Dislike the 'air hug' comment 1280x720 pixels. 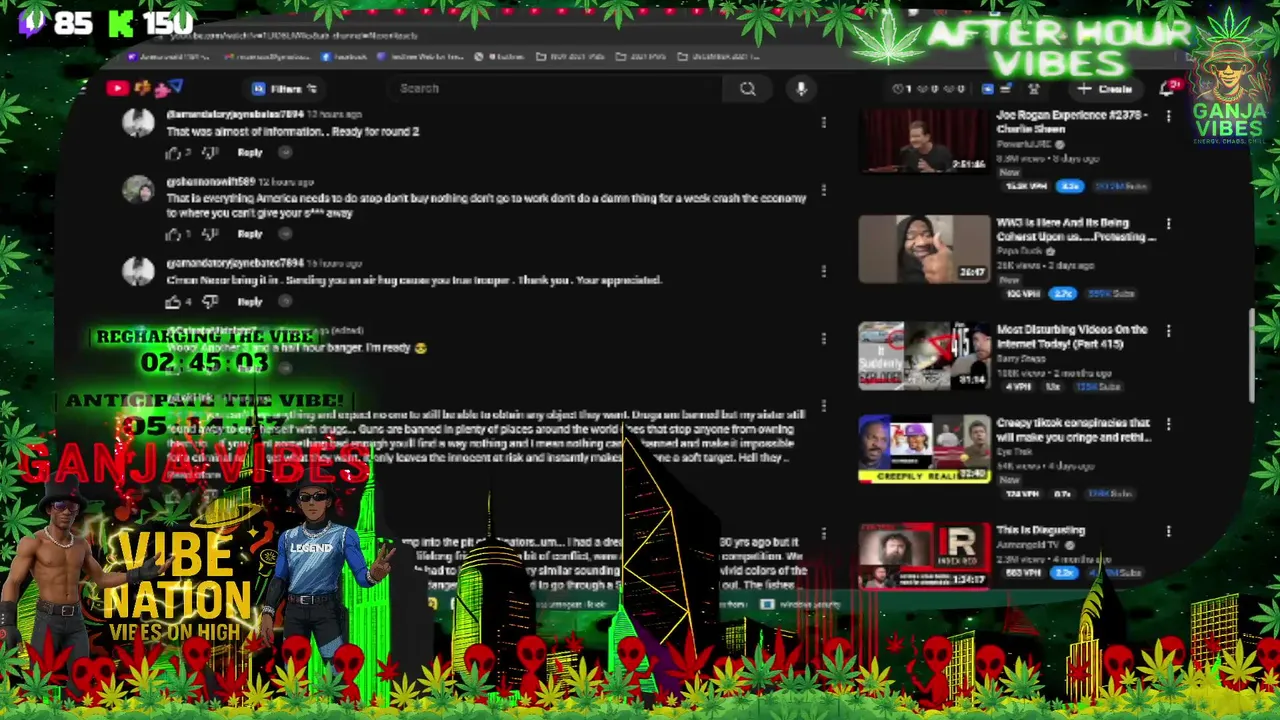point(209,302)
